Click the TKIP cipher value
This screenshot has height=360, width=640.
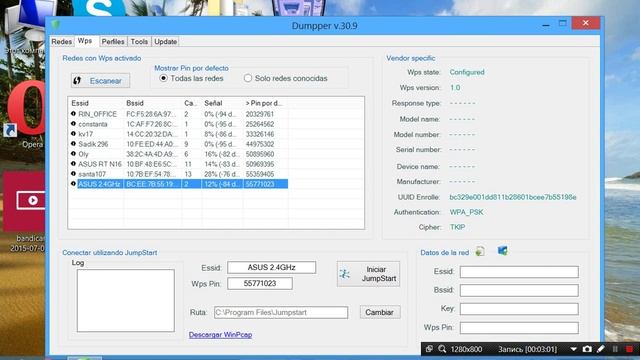point(457,227)
